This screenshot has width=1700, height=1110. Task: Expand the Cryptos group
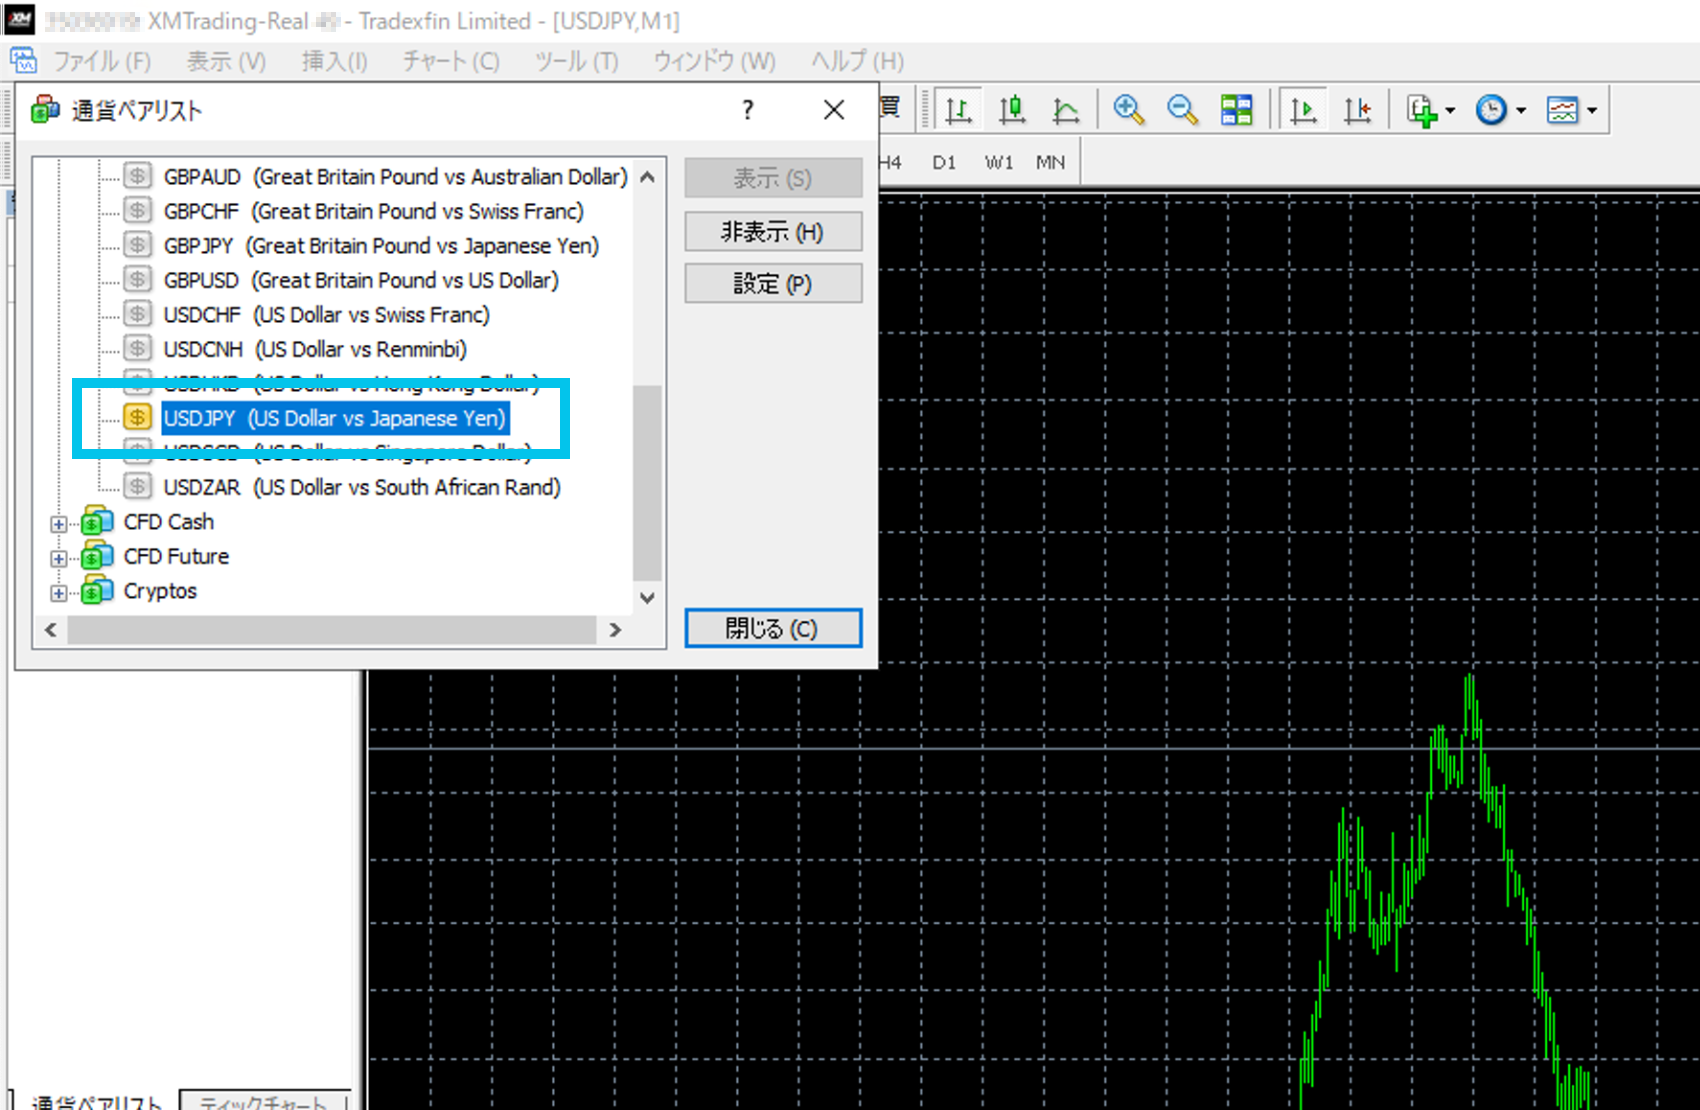tap(59, 593)
